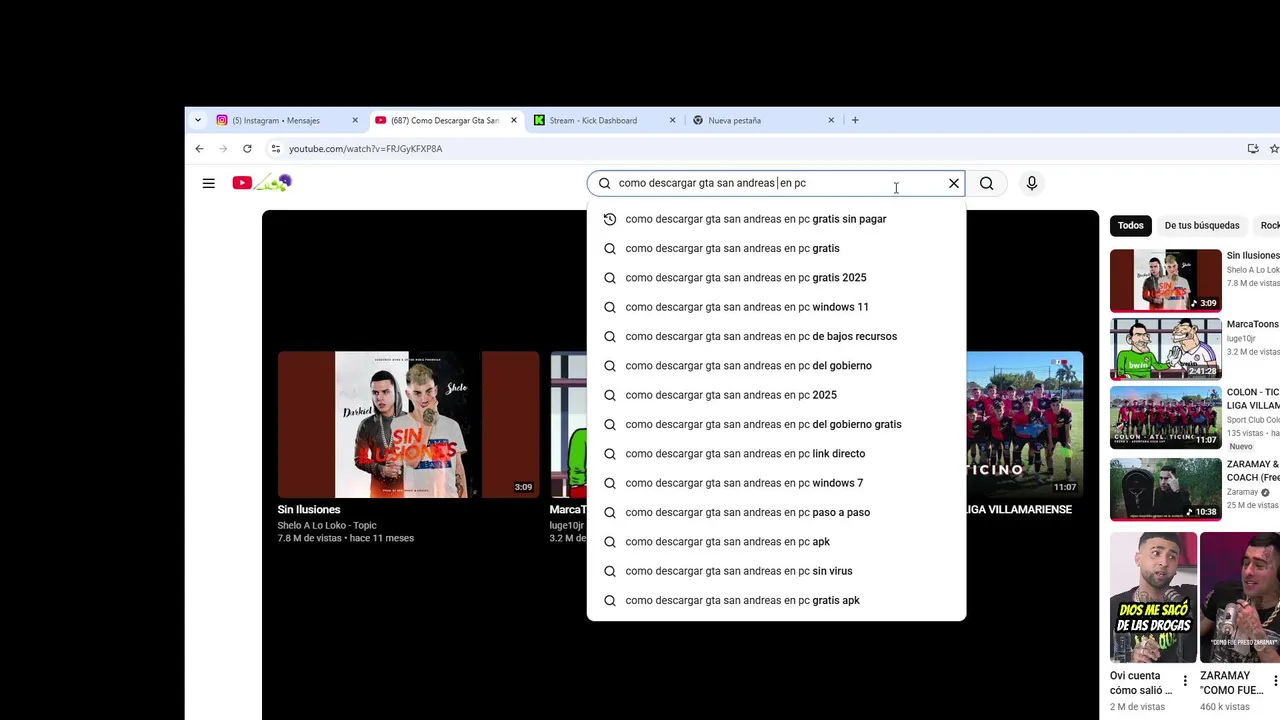Open a new browser tab
The width and height of the screenshot is (1280, 720).
coord(855,120)
